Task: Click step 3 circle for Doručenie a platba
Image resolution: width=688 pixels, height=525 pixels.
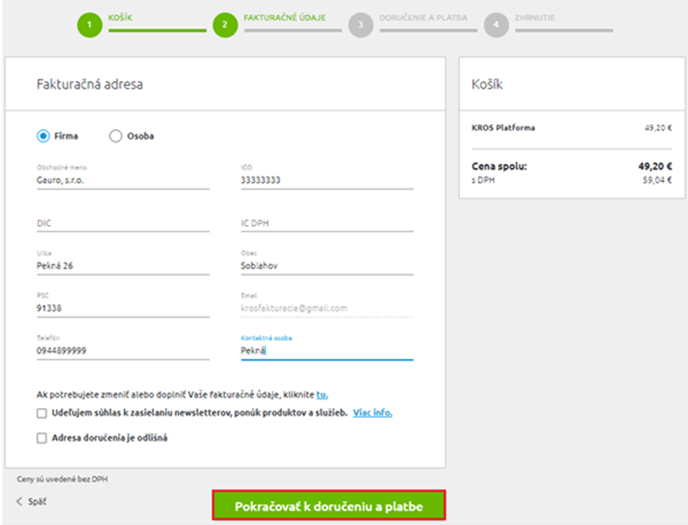Action: coord(361,25)
